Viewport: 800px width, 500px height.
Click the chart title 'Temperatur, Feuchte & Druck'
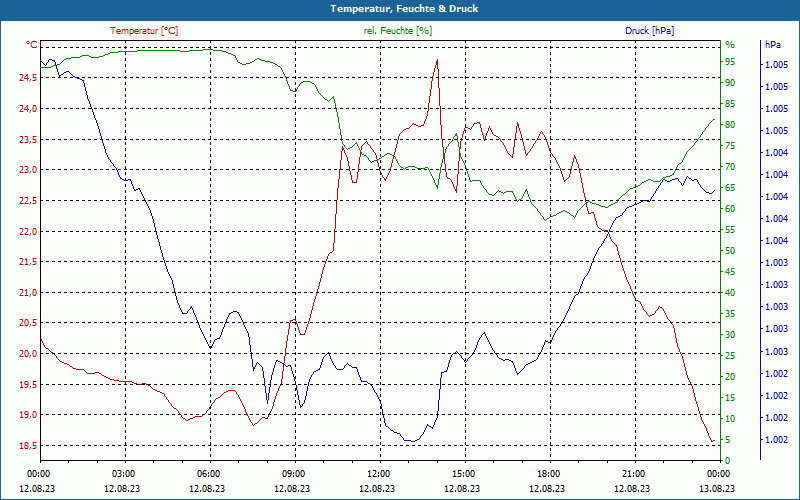point(404,9)
